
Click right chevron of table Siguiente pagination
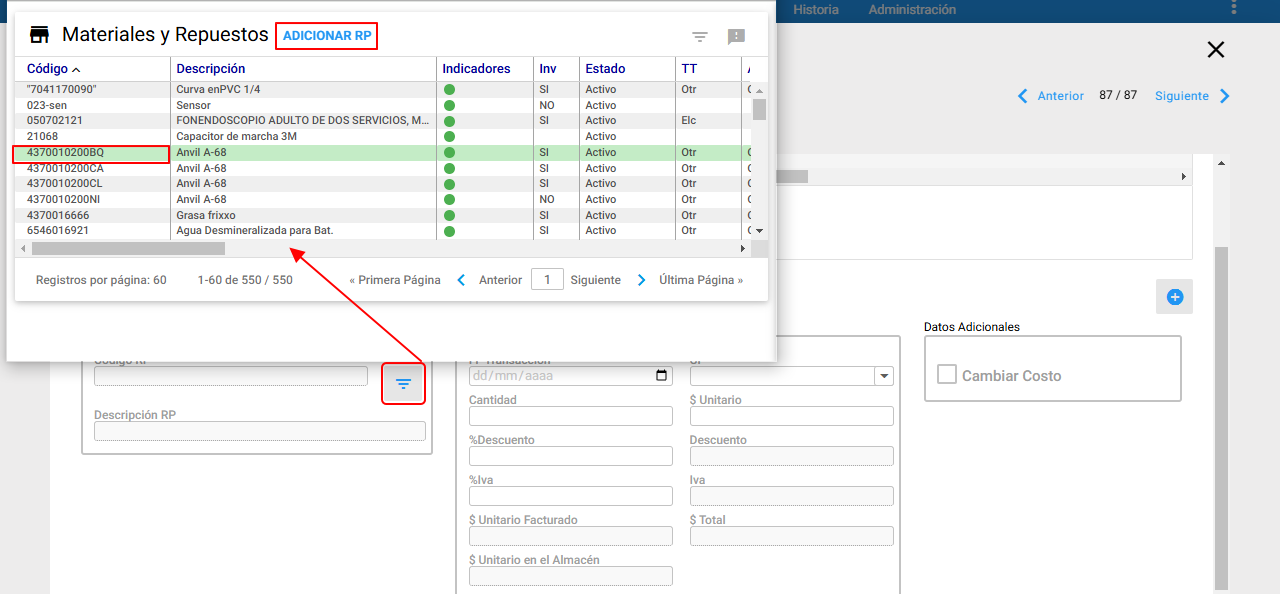[642, 280]
